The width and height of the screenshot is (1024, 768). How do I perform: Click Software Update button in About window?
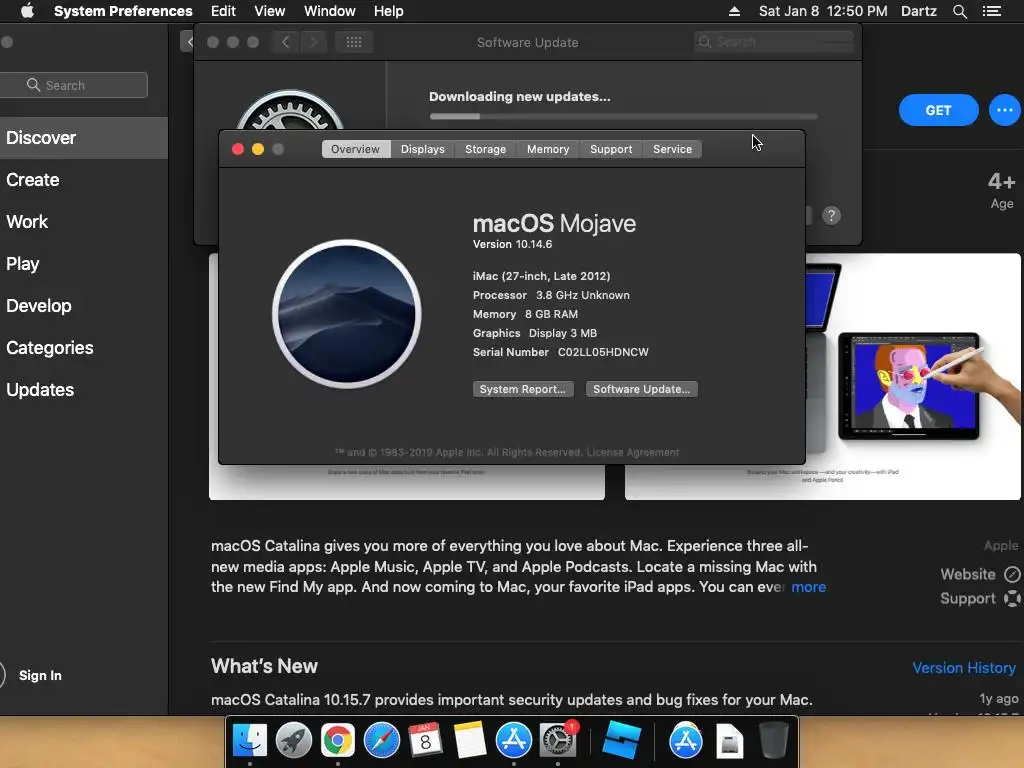(x=641, y=389)
